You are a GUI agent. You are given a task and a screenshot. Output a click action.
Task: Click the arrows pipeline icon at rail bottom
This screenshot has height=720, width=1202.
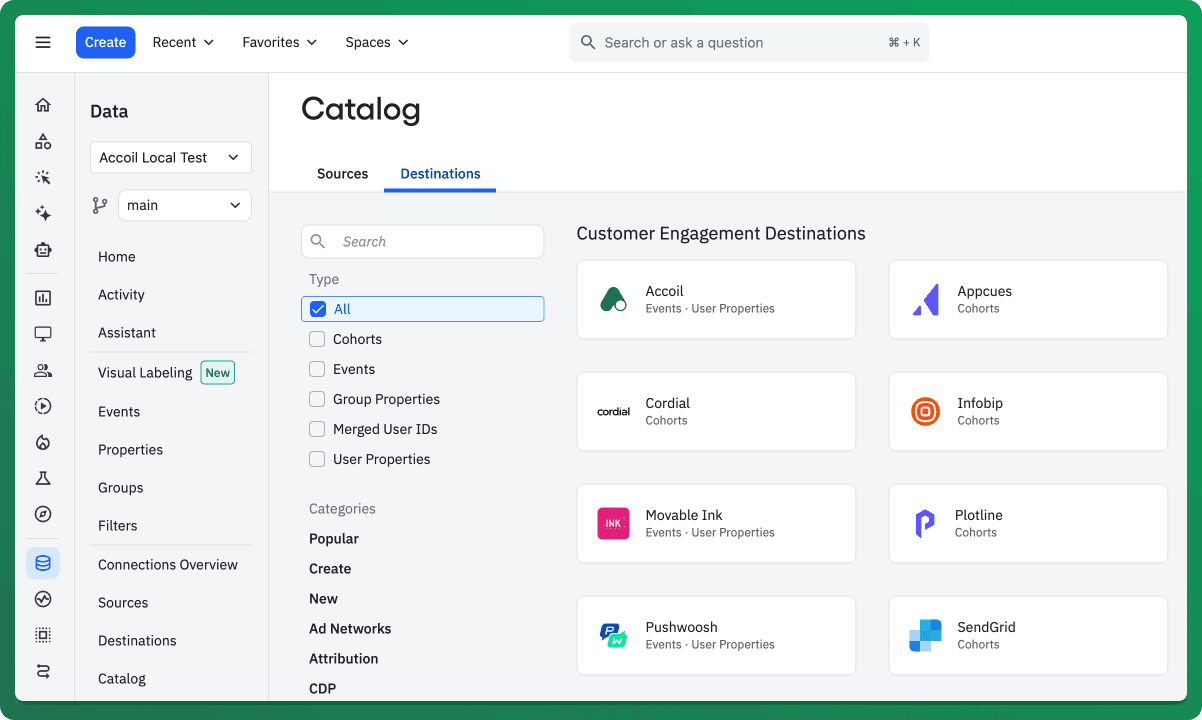[43, 671]
